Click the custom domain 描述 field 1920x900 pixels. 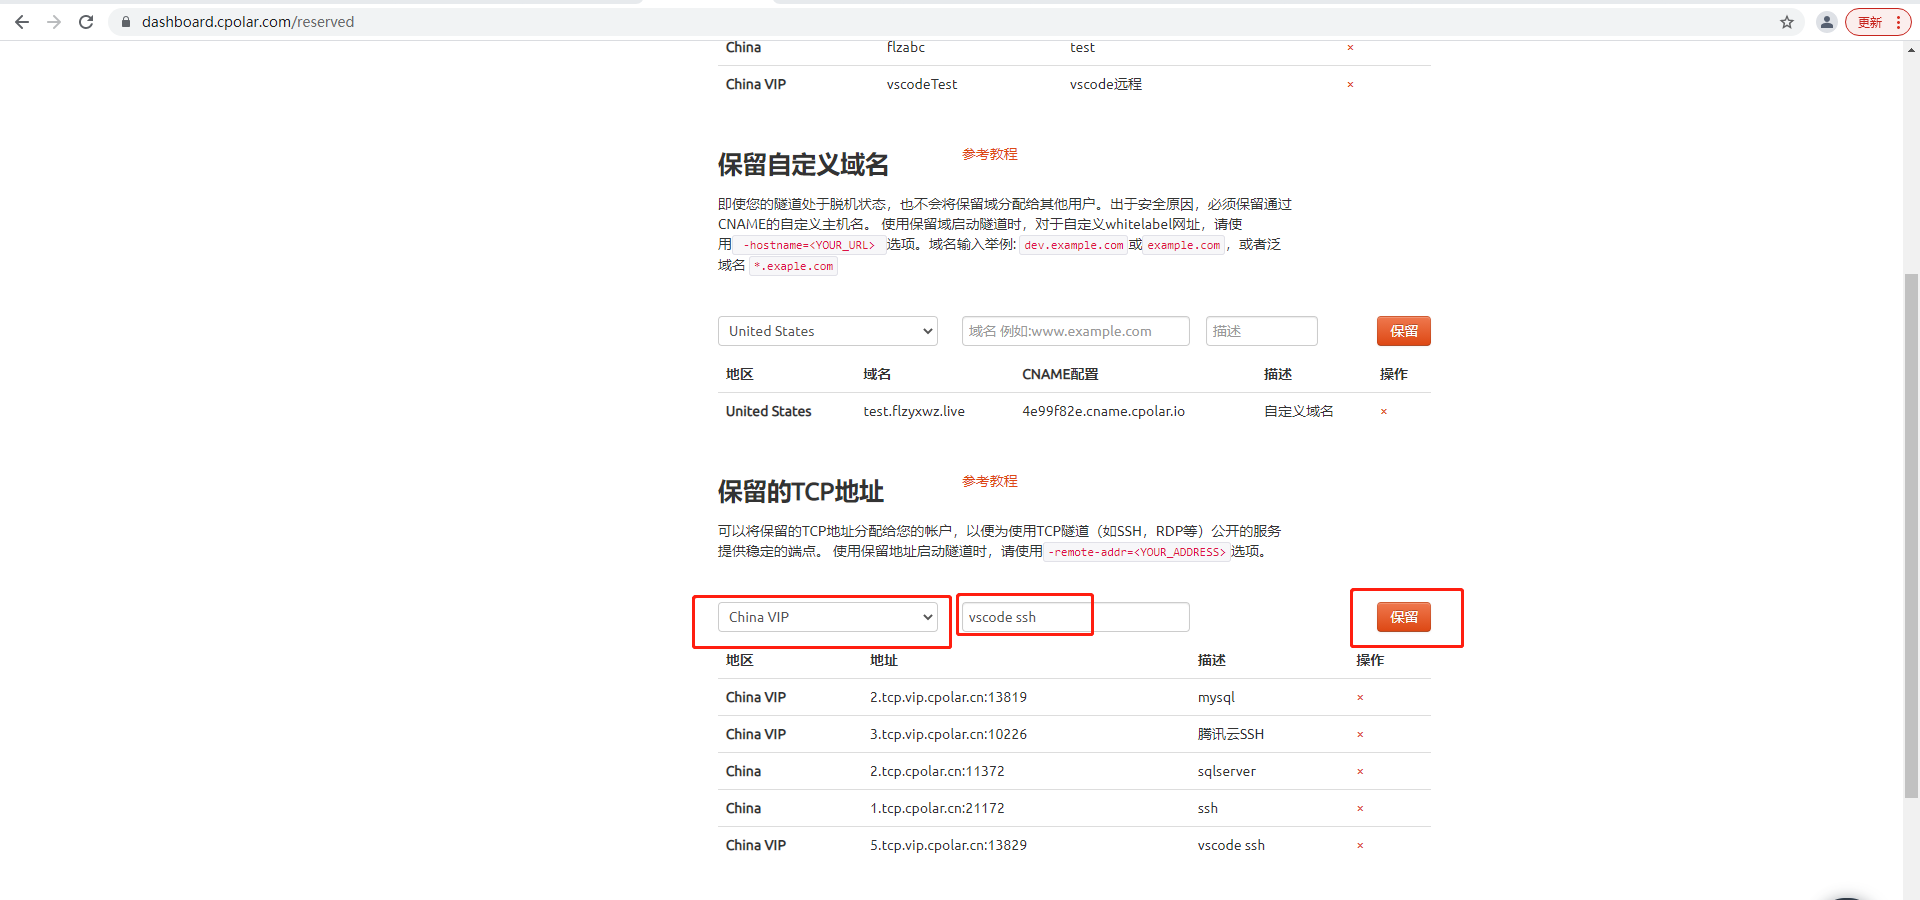1262,331
